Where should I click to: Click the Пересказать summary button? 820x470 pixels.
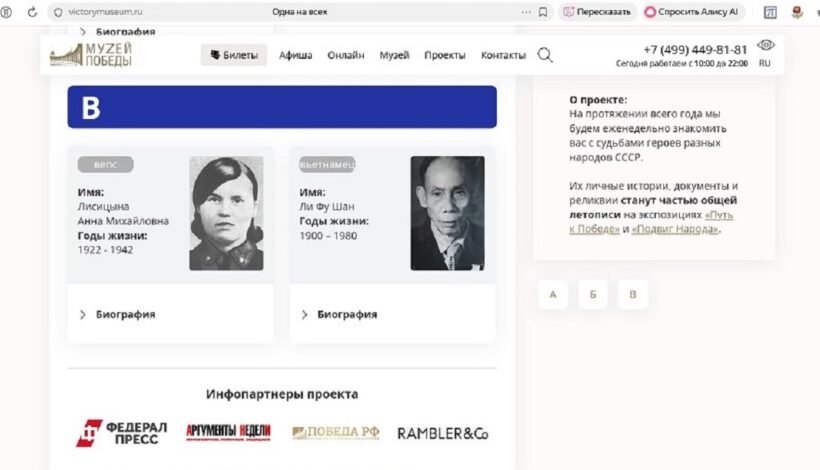[x=597, y=12]
